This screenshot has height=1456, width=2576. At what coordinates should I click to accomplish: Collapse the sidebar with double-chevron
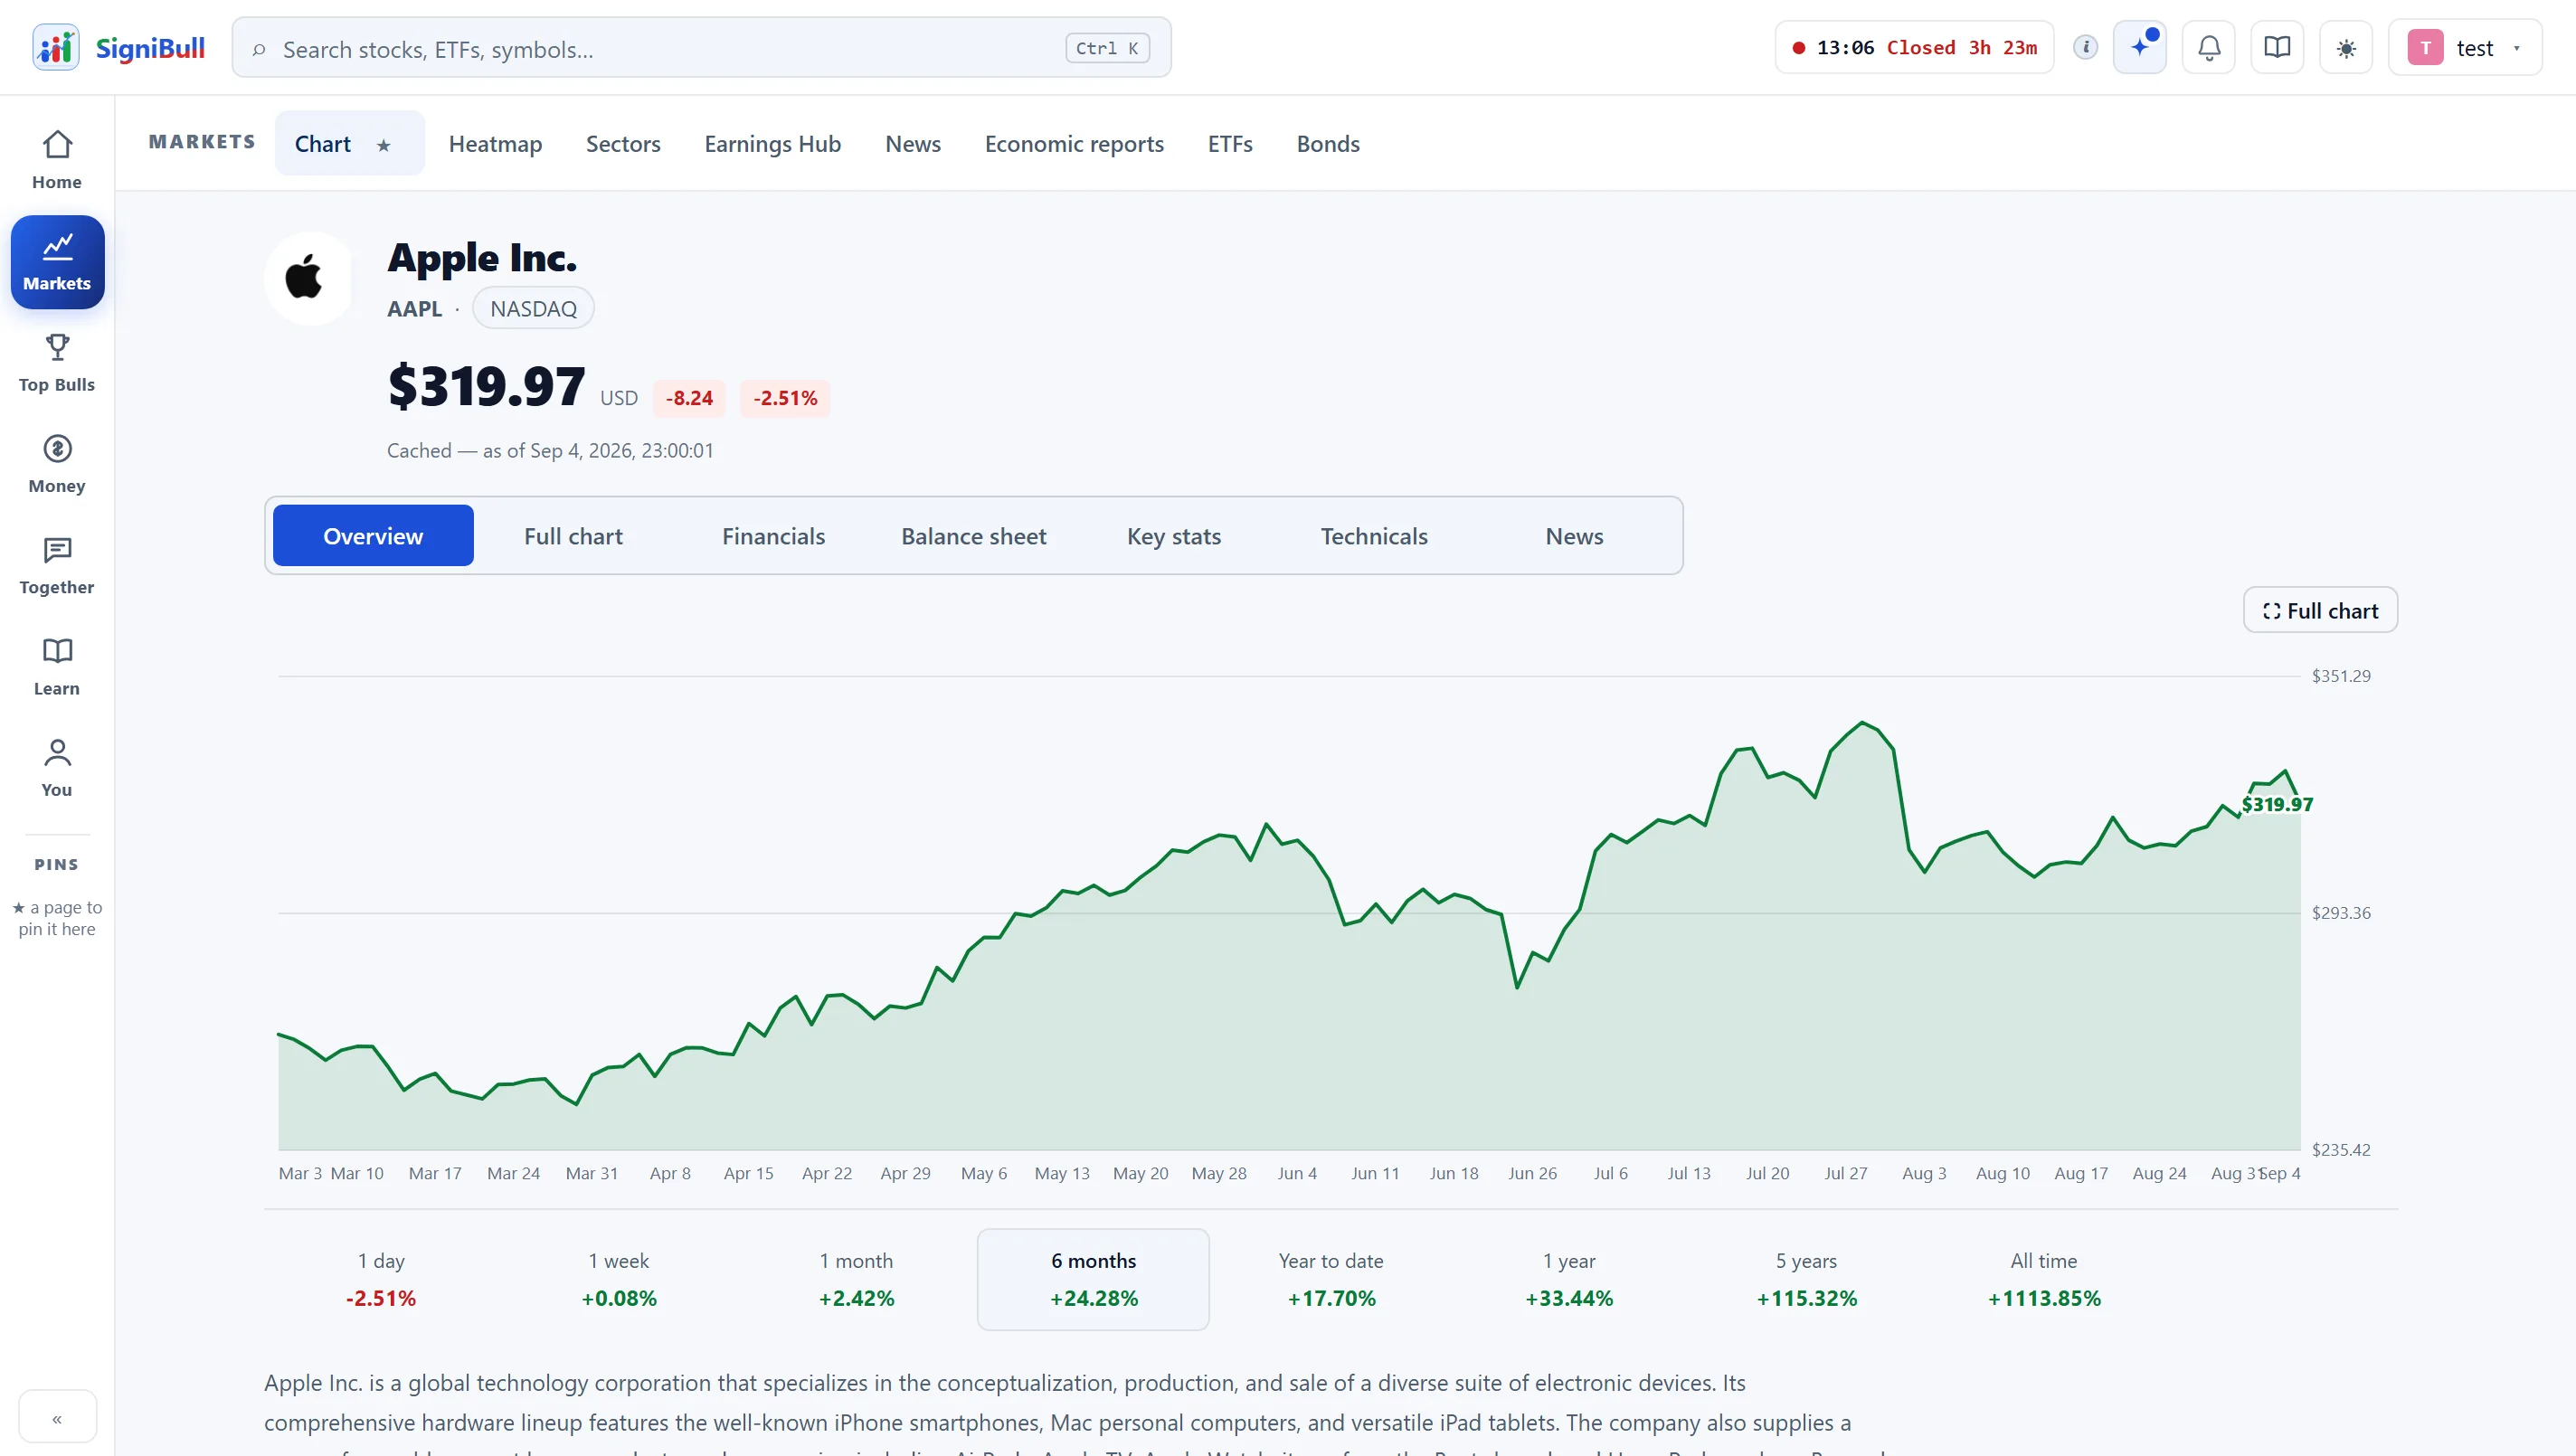click(57, 1418)
